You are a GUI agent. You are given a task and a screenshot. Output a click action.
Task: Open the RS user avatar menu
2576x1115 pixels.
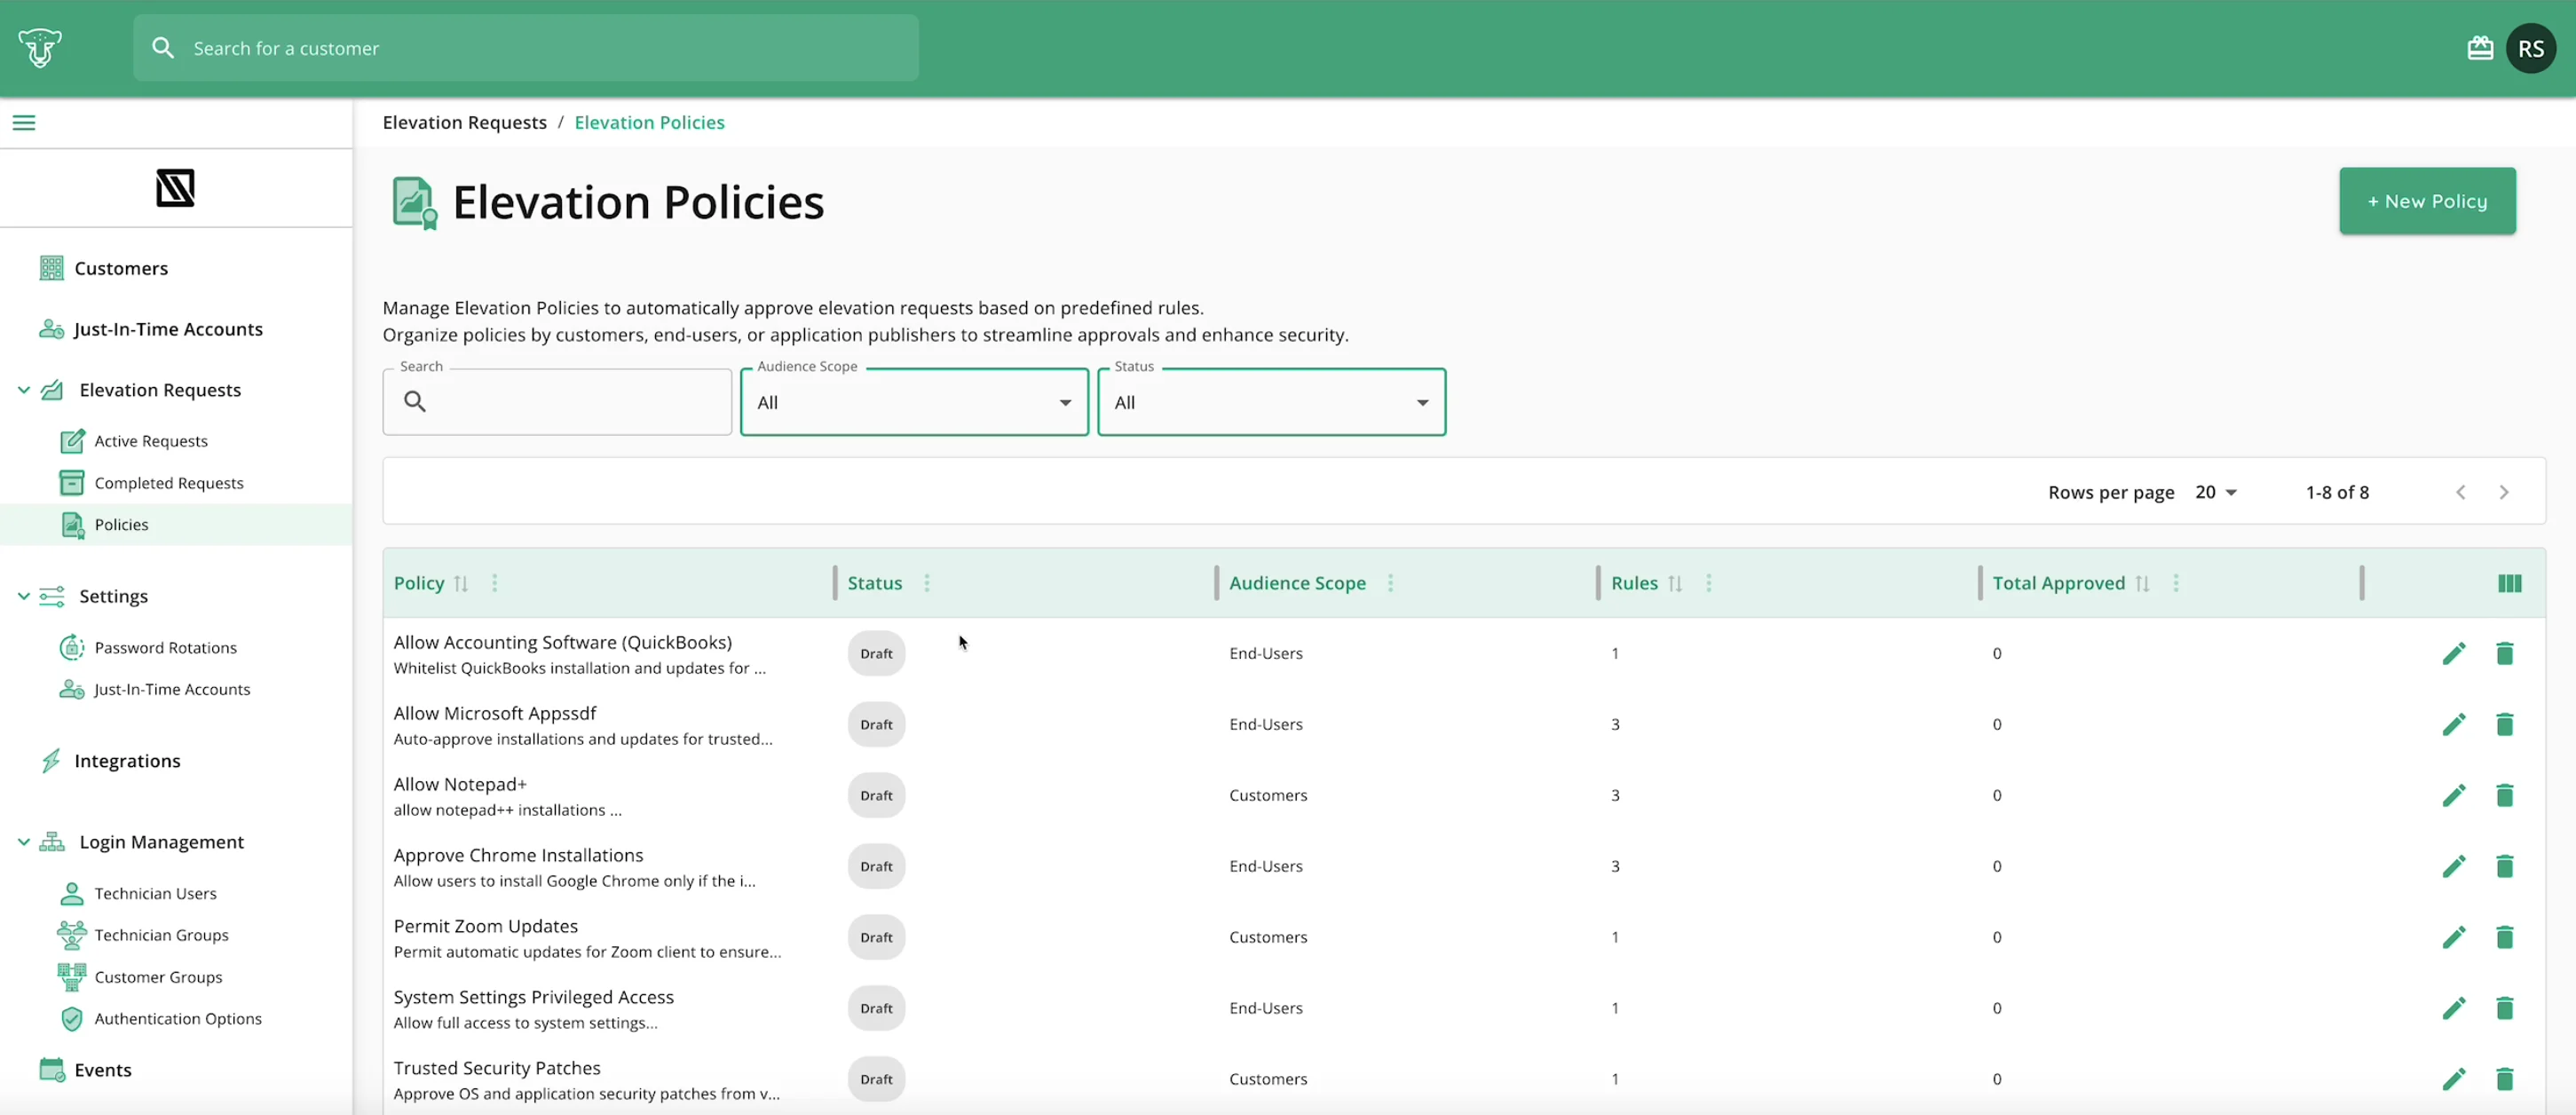point(2531,48)
